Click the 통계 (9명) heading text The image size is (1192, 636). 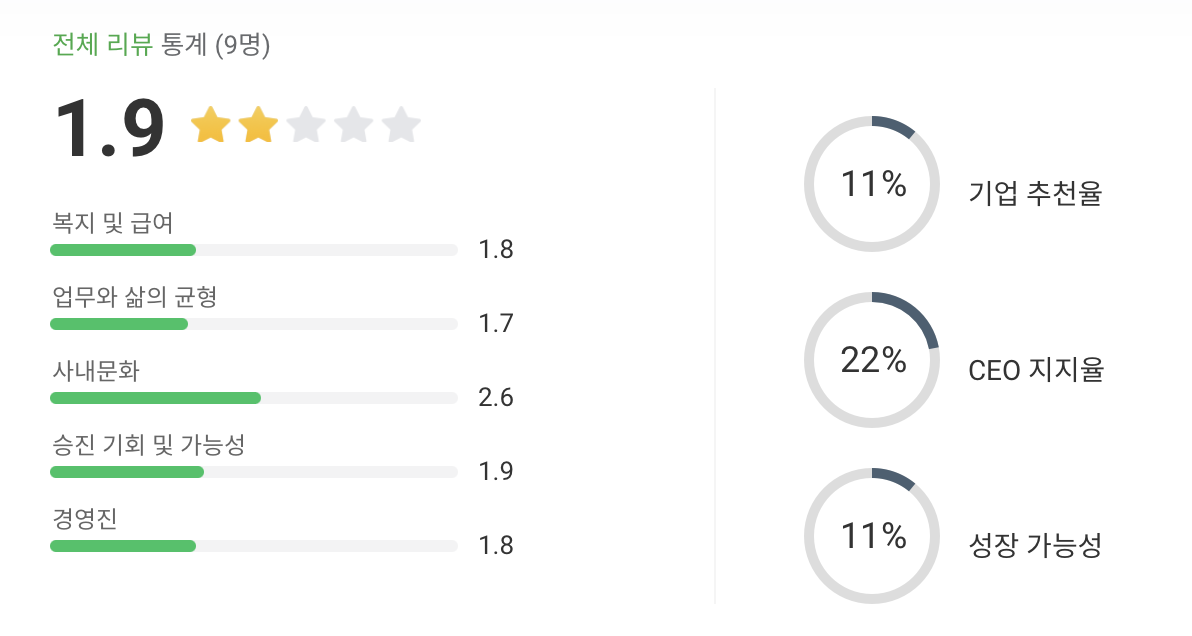click(x=216, y=45)
